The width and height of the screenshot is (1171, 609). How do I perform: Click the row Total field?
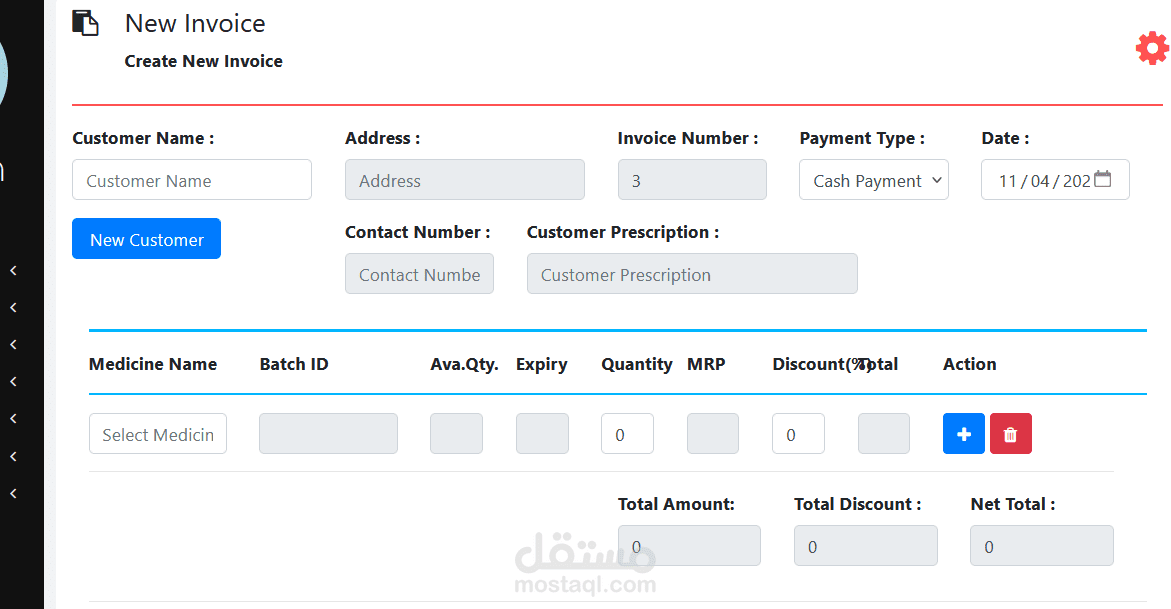coord(884,433)
